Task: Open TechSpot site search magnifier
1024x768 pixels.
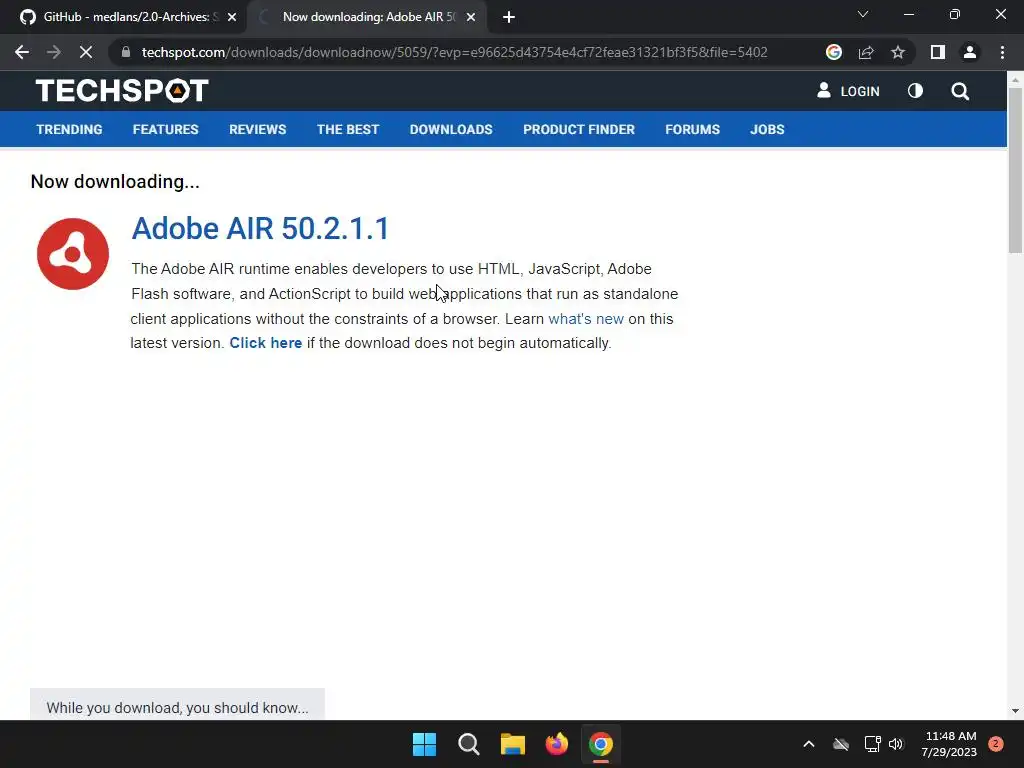Action: [x=960, y=91]
